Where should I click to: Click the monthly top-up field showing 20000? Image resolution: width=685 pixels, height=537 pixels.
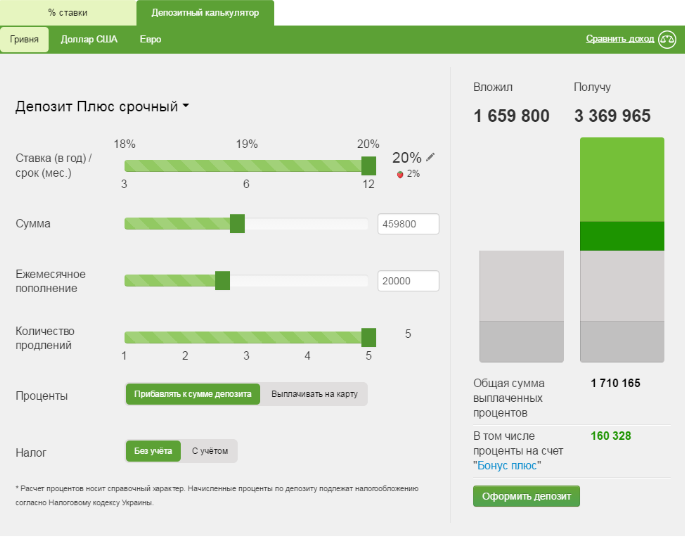coord(409,281)
